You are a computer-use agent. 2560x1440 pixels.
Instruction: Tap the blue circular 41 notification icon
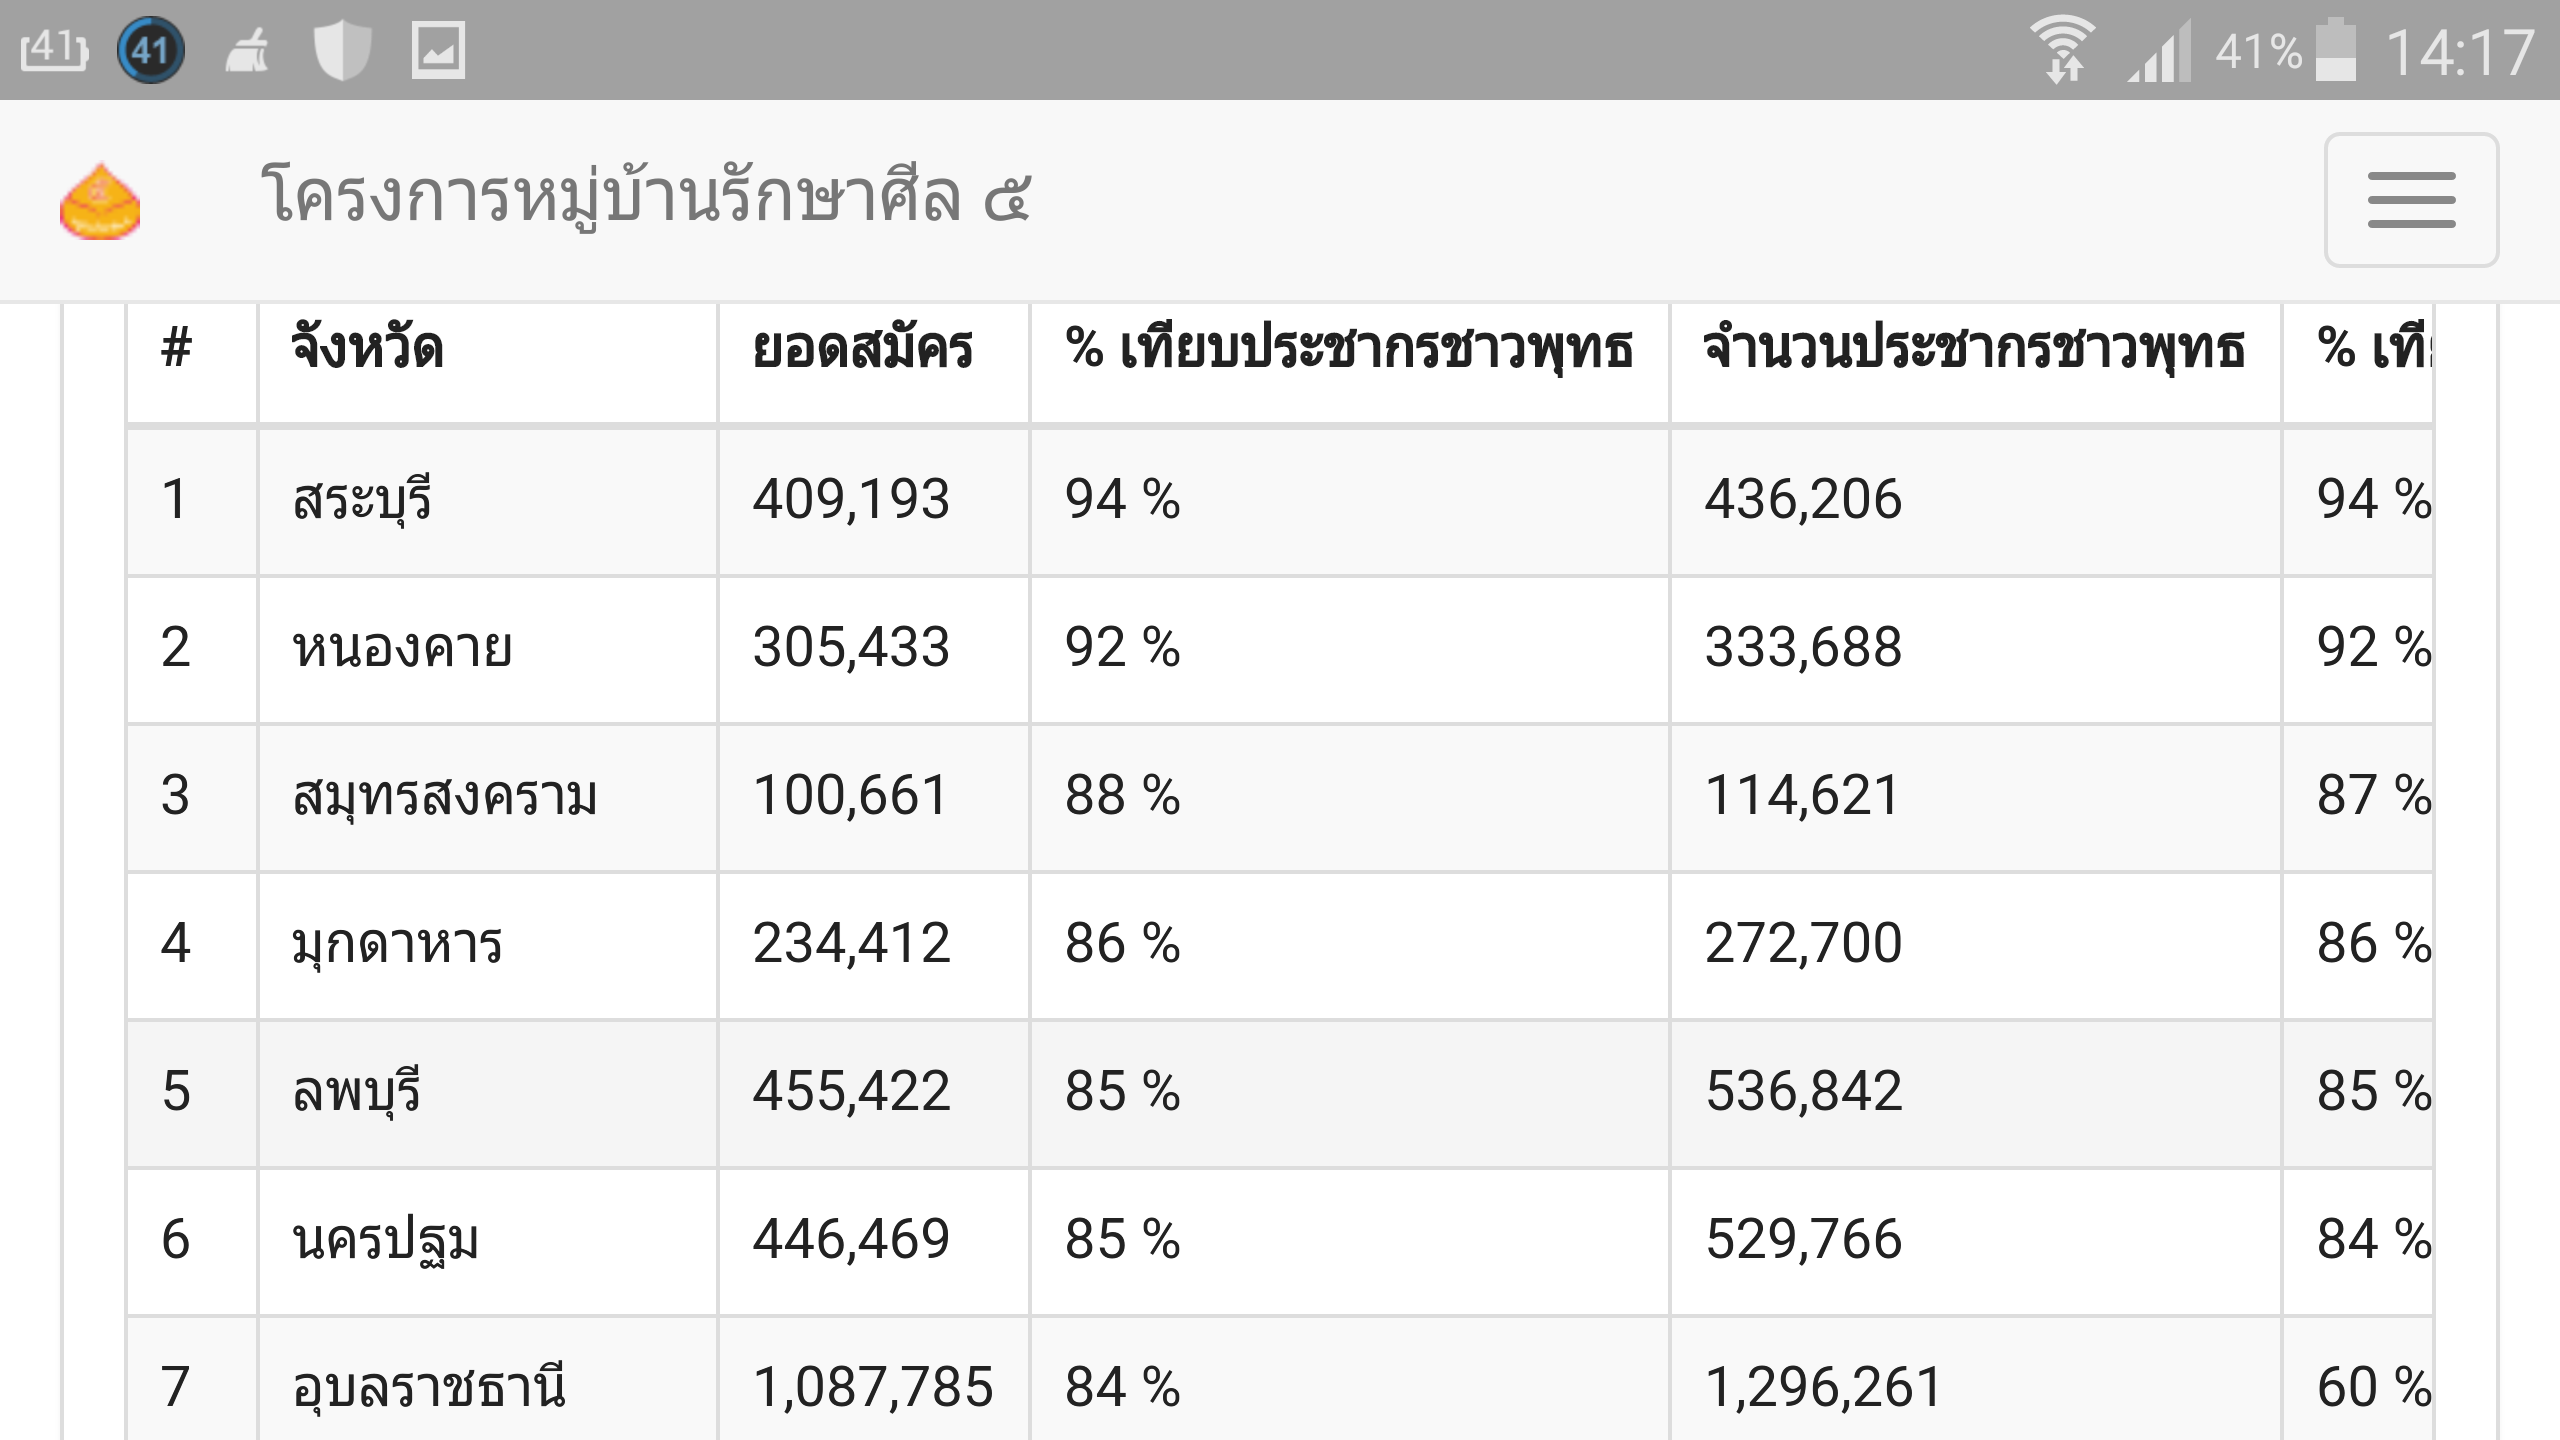(x=151, y=50)
